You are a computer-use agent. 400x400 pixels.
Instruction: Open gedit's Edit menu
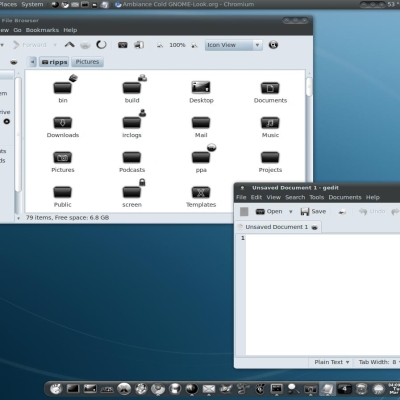point(256,197)
